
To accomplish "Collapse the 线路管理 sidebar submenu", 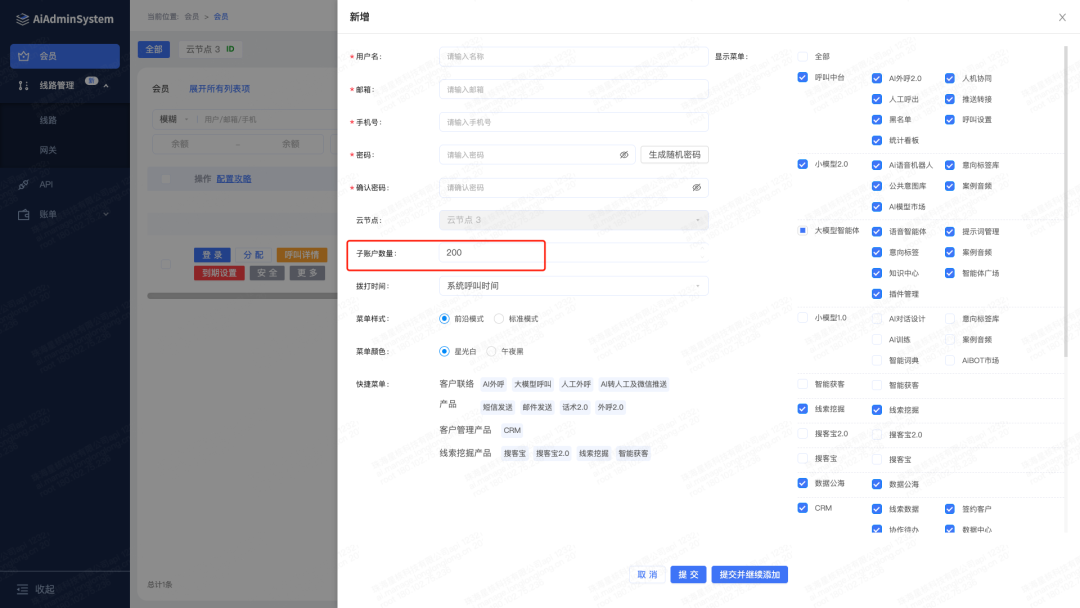I will (x=106, y=86).
